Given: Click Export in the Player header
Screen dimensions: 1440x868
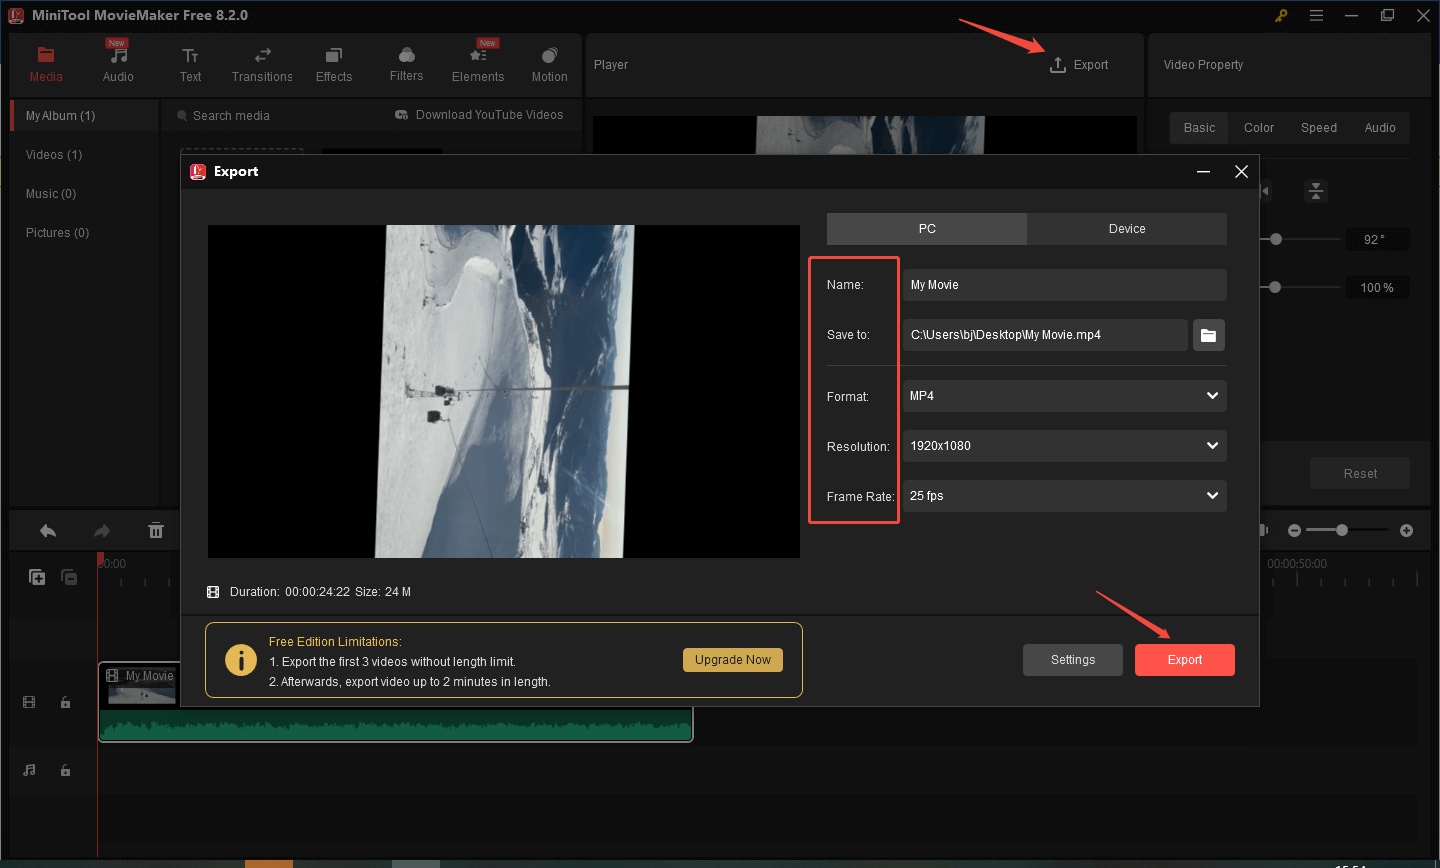Looking at the screenshot, I should (1079, 65).
